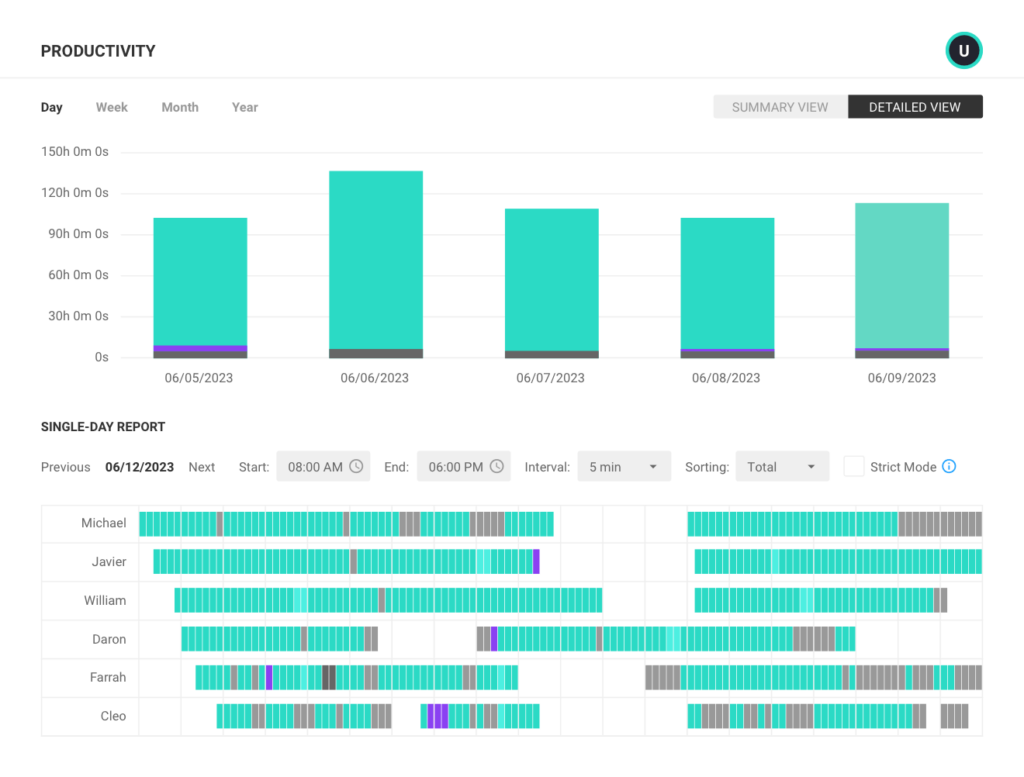Click the clock icon beside Start time
This screenshot has height=777, width=1024.
click(354, 466)
